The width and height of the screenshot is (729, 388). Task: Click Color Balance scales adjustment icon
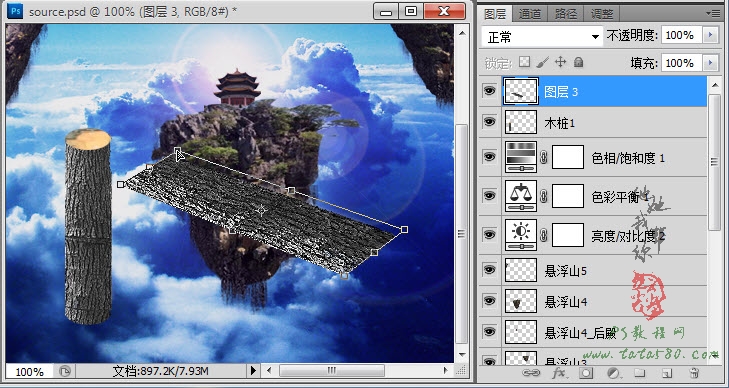521,196
